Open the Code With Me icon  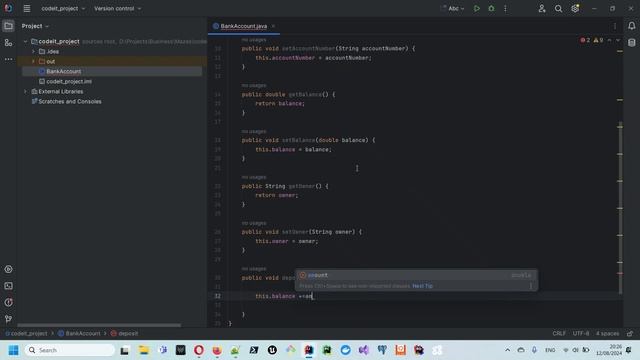[x=542, y=9]
